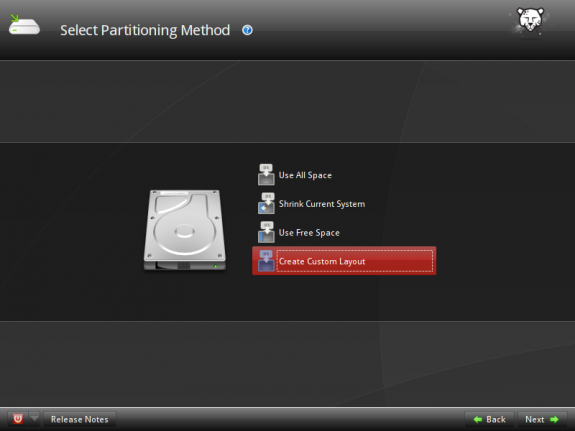Open the Release Notes
Screen dimensions: 575x431
tap(80, 419)
